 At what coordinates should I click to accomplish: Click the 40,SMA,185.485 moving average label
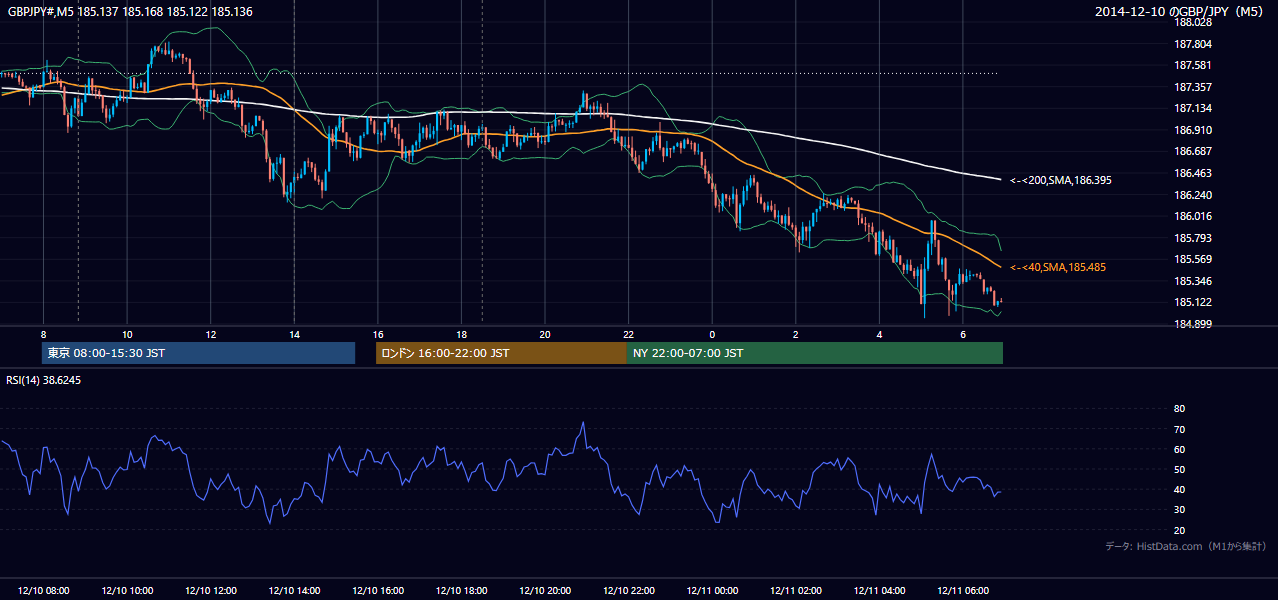[x=1058, y=268]
